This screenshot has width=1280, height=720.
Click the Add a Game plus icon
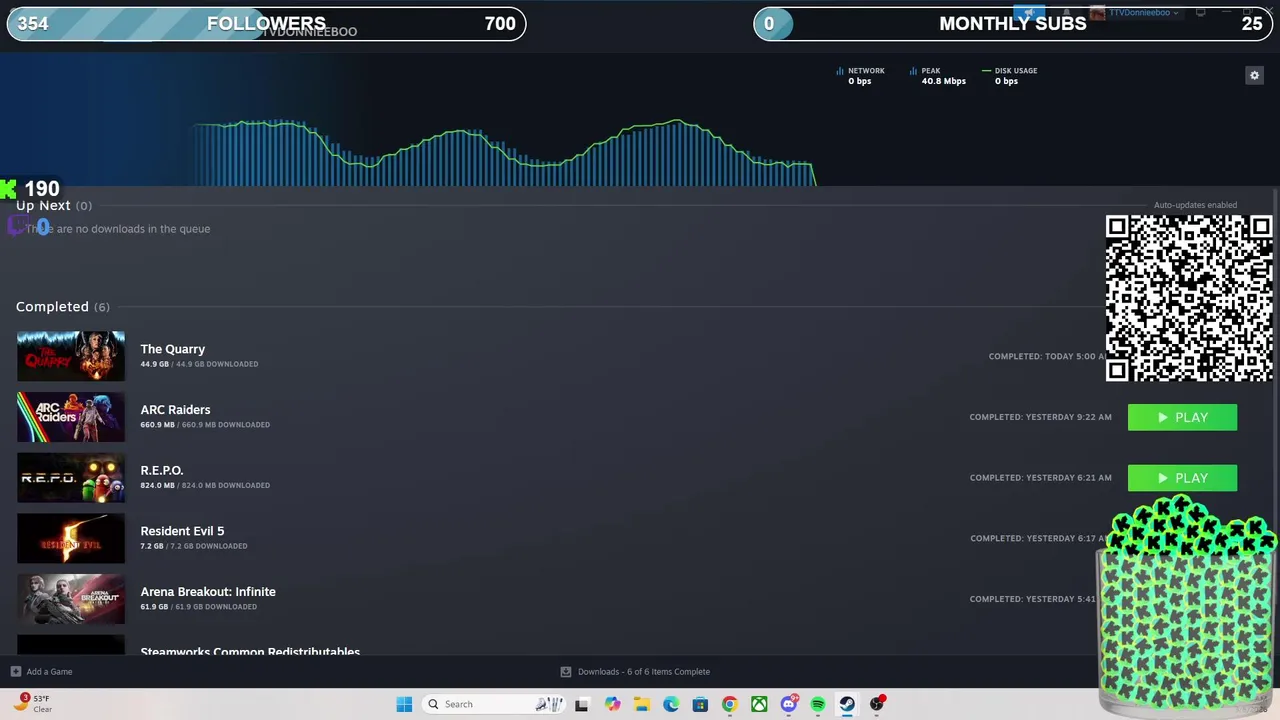pos(15,672)
